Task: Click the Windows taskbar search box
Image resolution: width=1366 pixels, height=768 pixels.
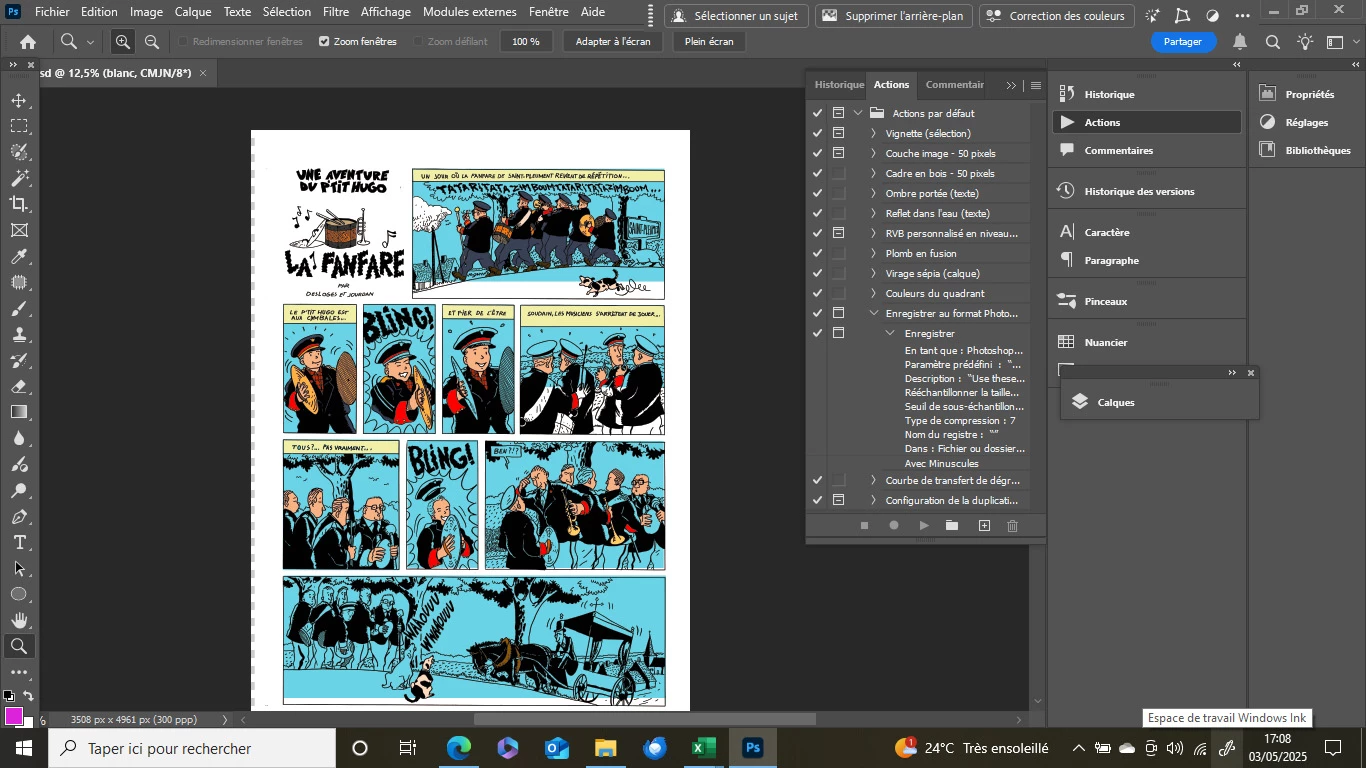Action: click(192, 748)
